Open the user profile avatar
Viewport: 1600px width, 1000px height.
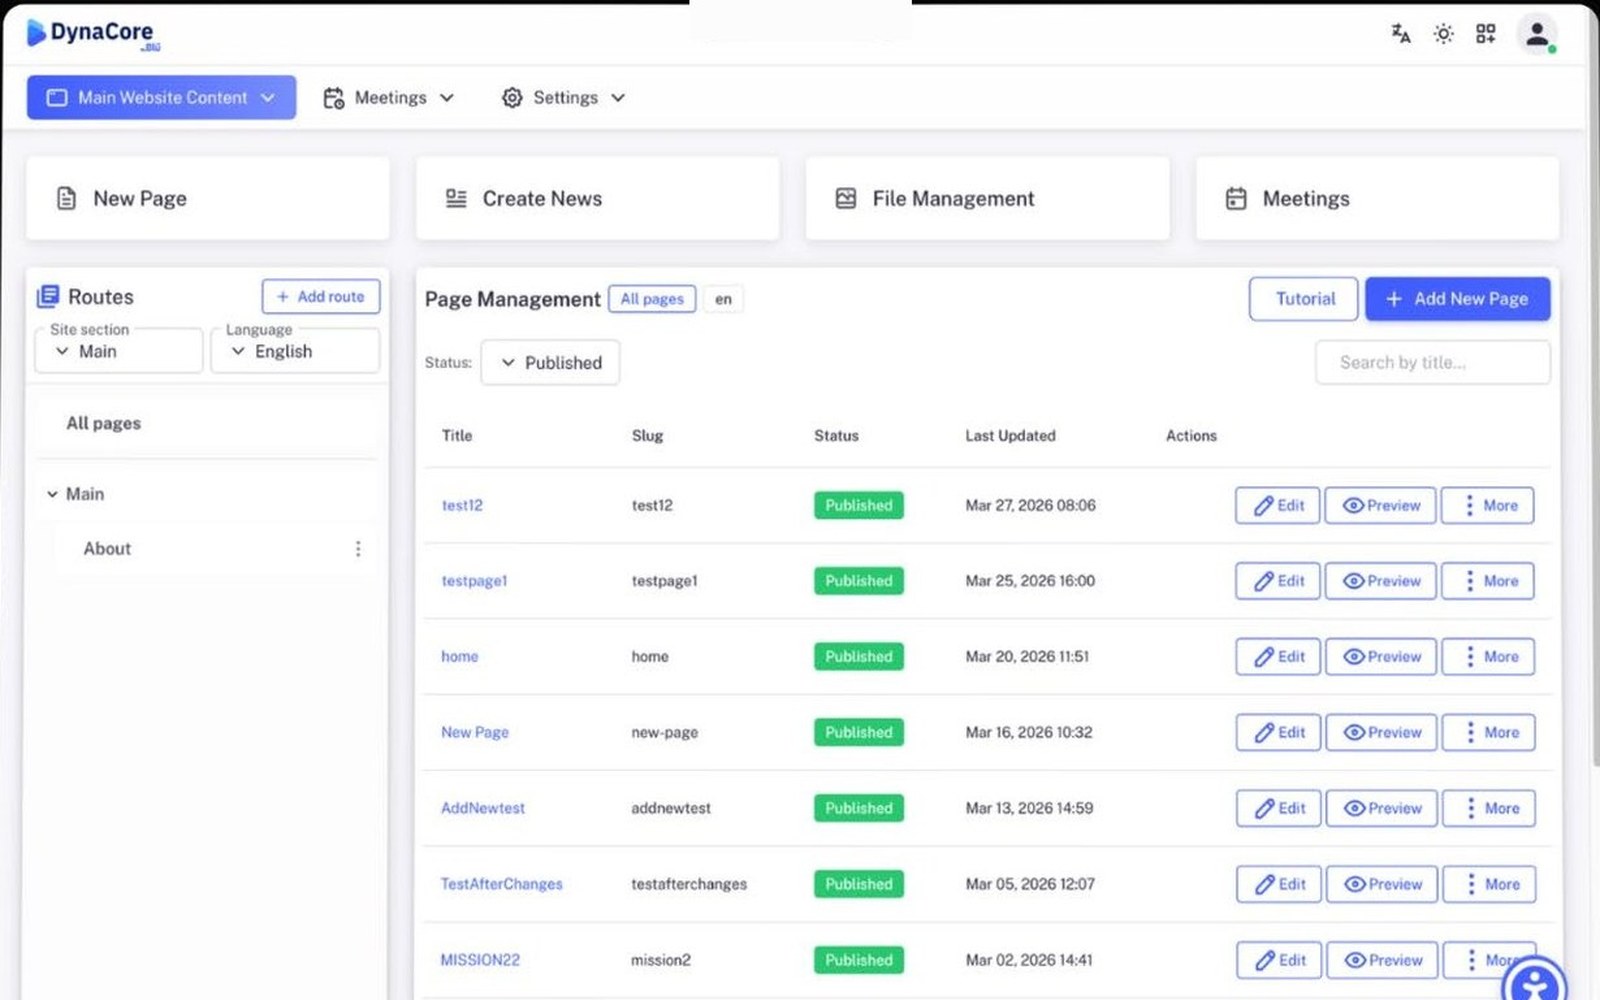click(1537, 34)
